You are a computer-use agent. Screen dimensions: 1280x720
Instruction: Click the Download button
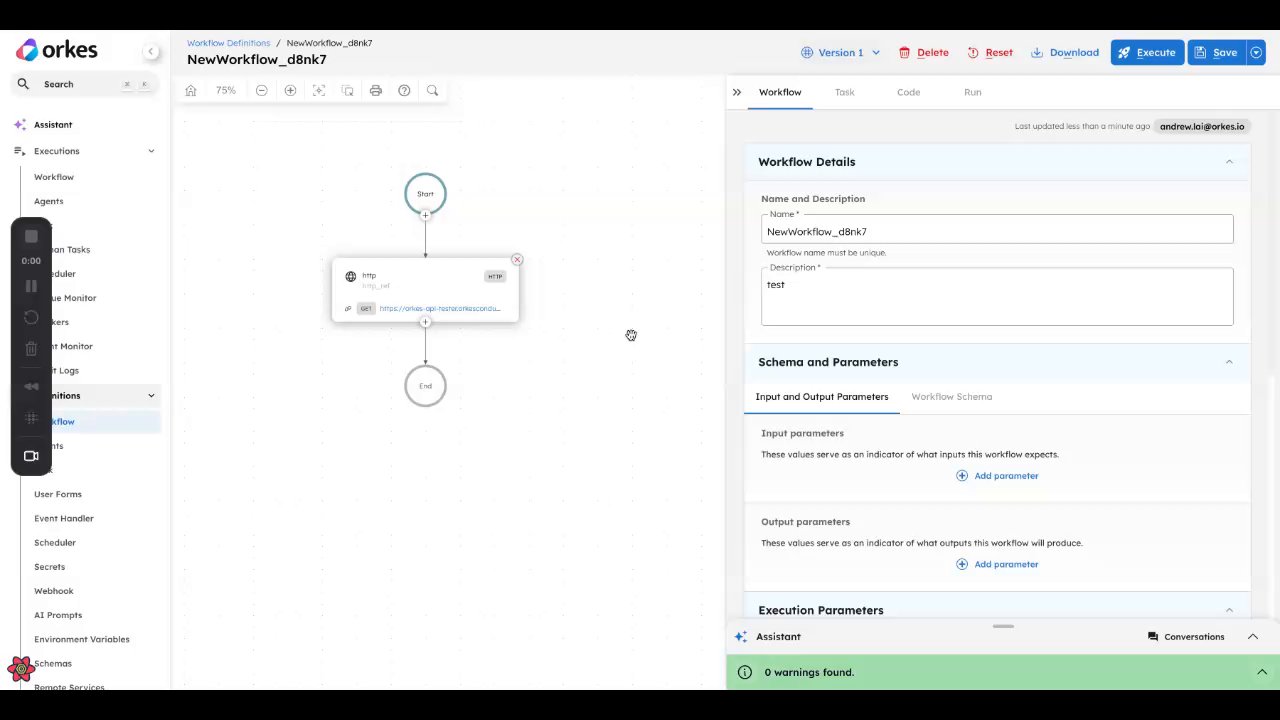[1065, 52]
